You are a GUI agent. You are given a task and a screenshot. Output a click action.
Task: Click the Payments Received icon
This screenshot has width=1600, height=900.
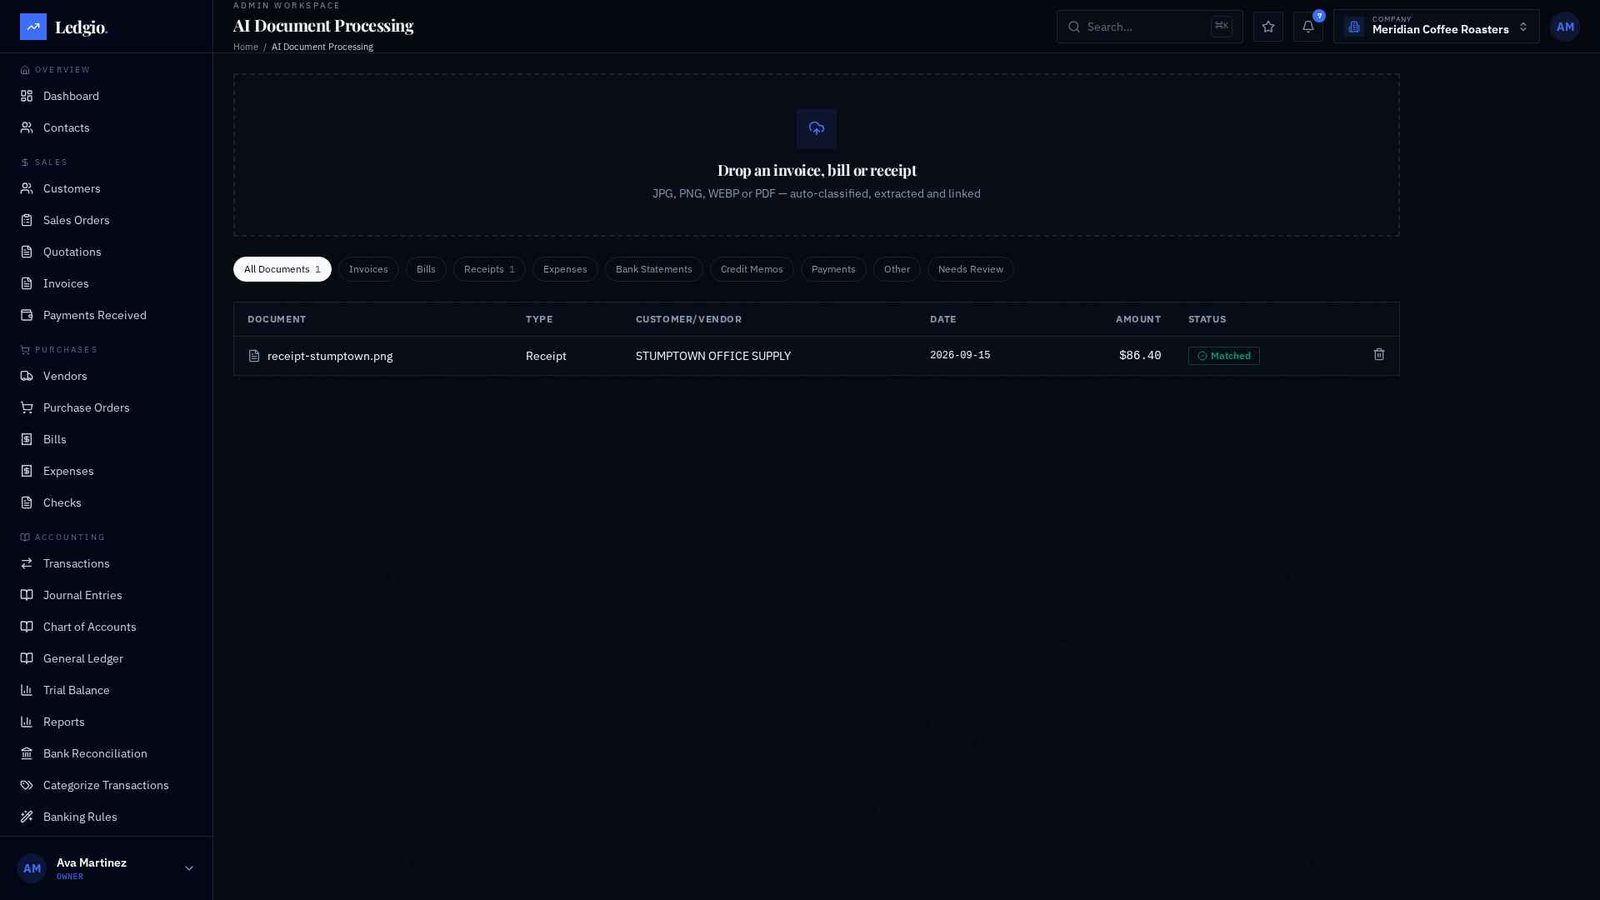tap(27, 315)
